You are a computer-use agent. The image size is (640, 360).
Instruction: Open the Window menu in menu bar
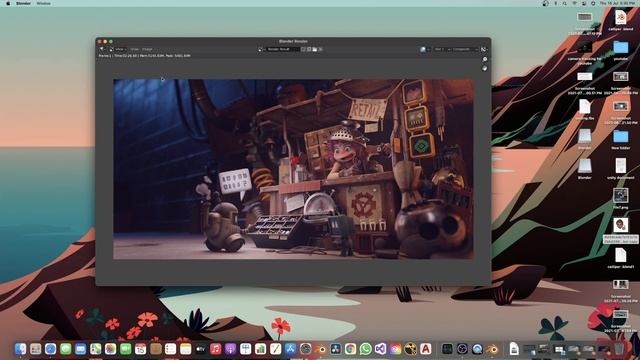pyautogui.click(x=44, y=3)
